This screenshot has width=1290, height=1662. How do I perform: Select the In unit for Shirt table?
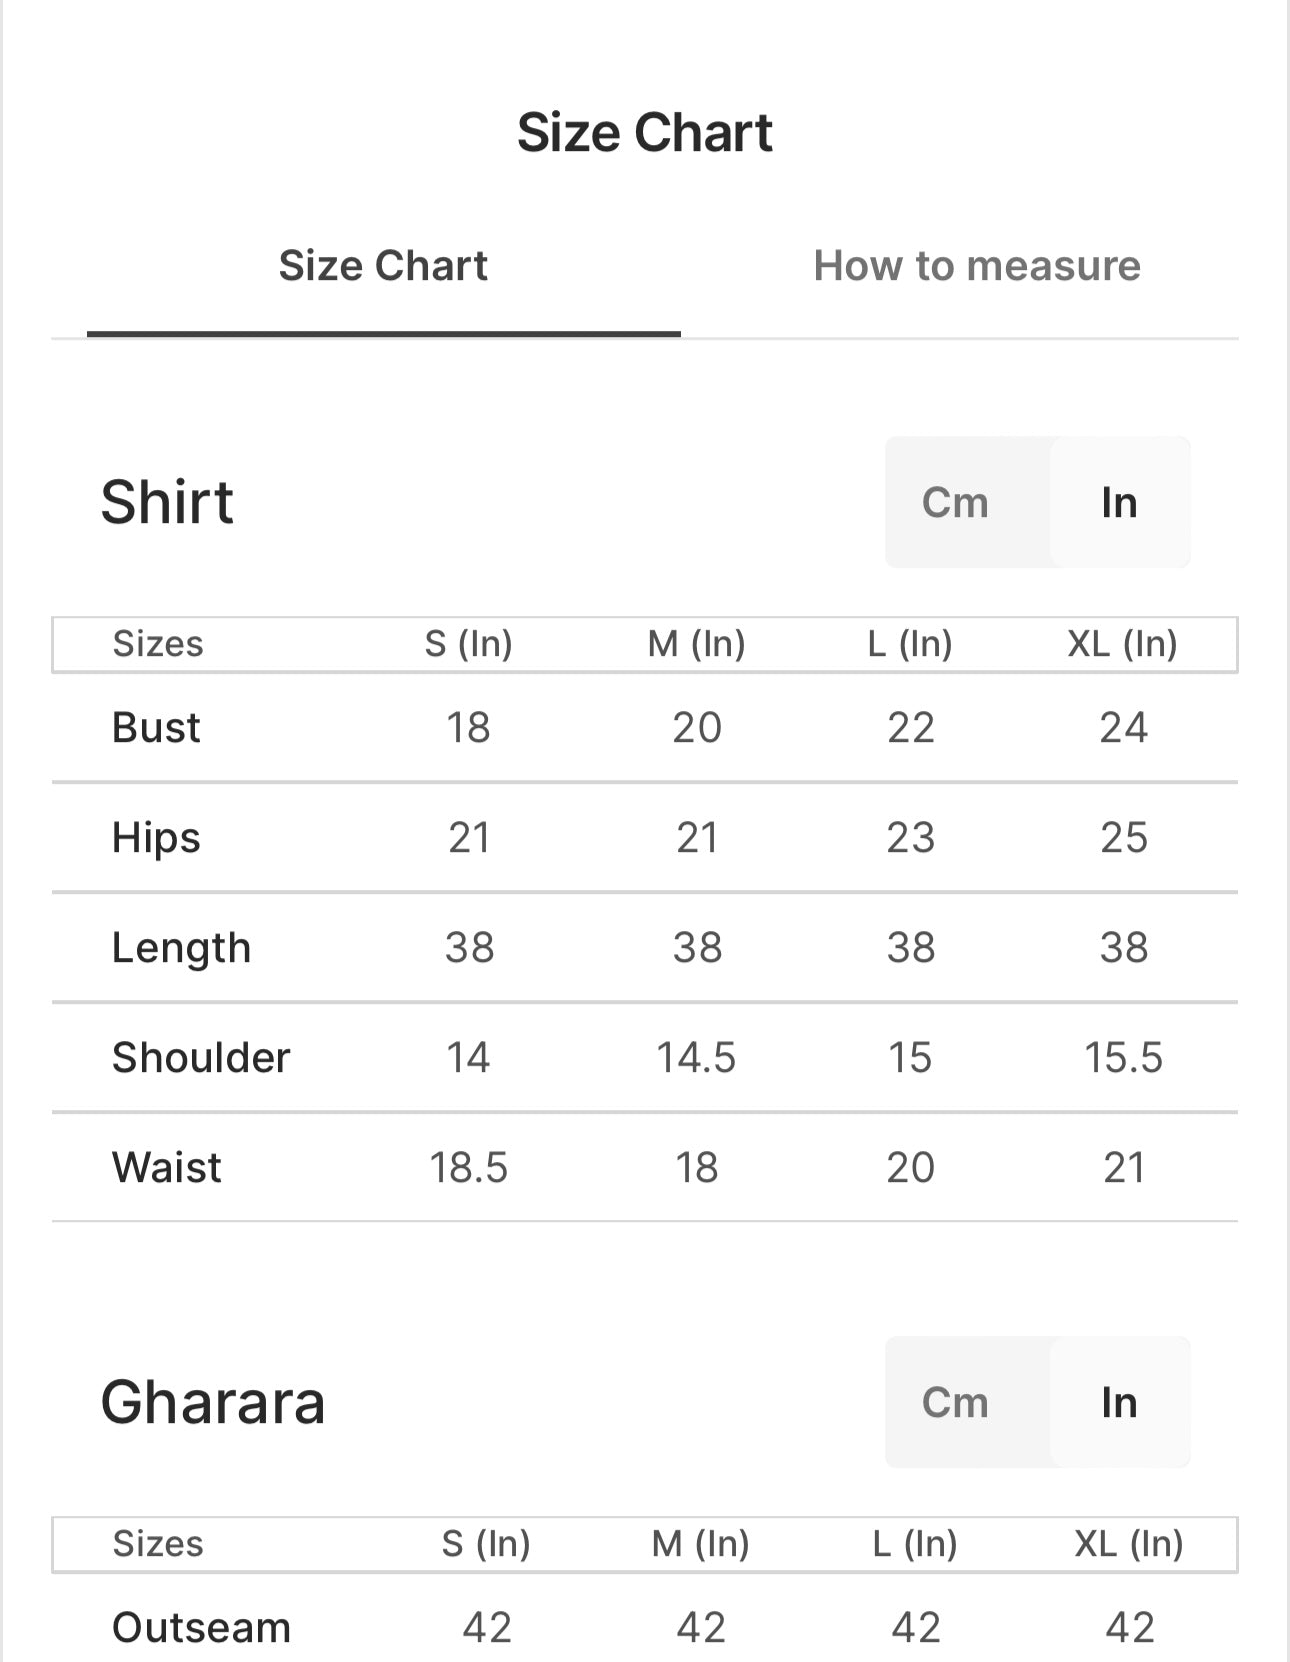[x=1119, y=502]
